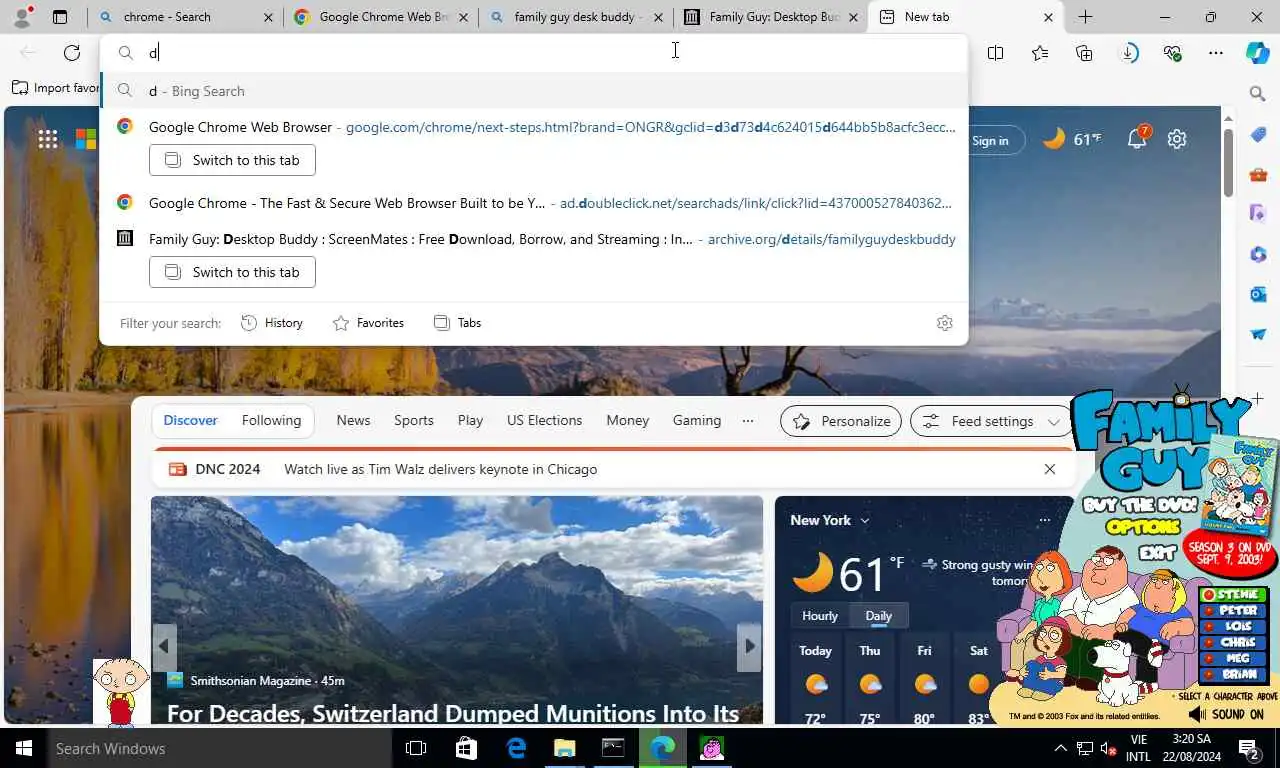This screenshot has height=768, width=1280.
Task: Select 'd - Bing Search' suggestion
Action: tap(534, 91)
